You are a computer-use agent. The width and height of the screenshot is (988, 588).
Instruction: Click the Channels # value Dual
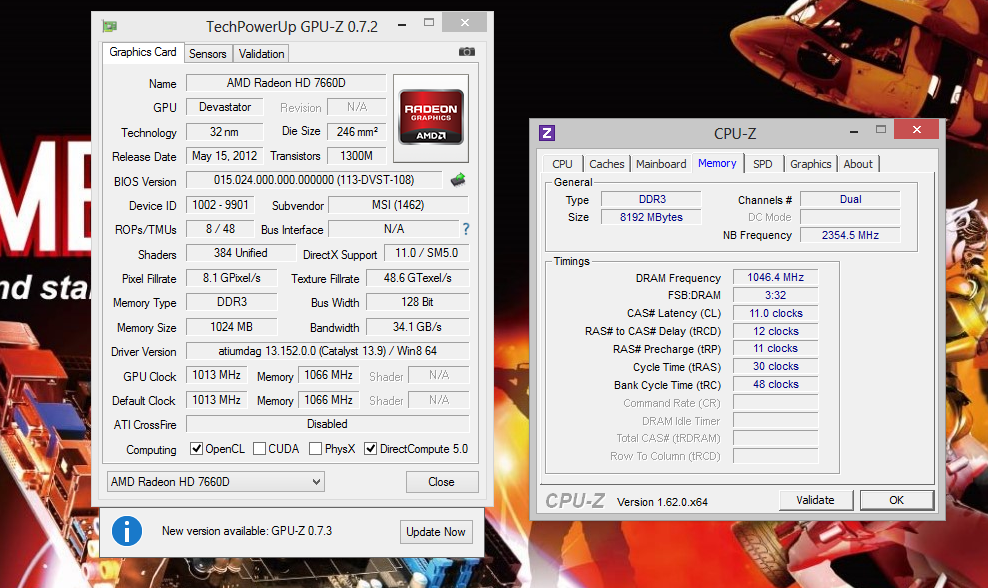click(850, 199)
